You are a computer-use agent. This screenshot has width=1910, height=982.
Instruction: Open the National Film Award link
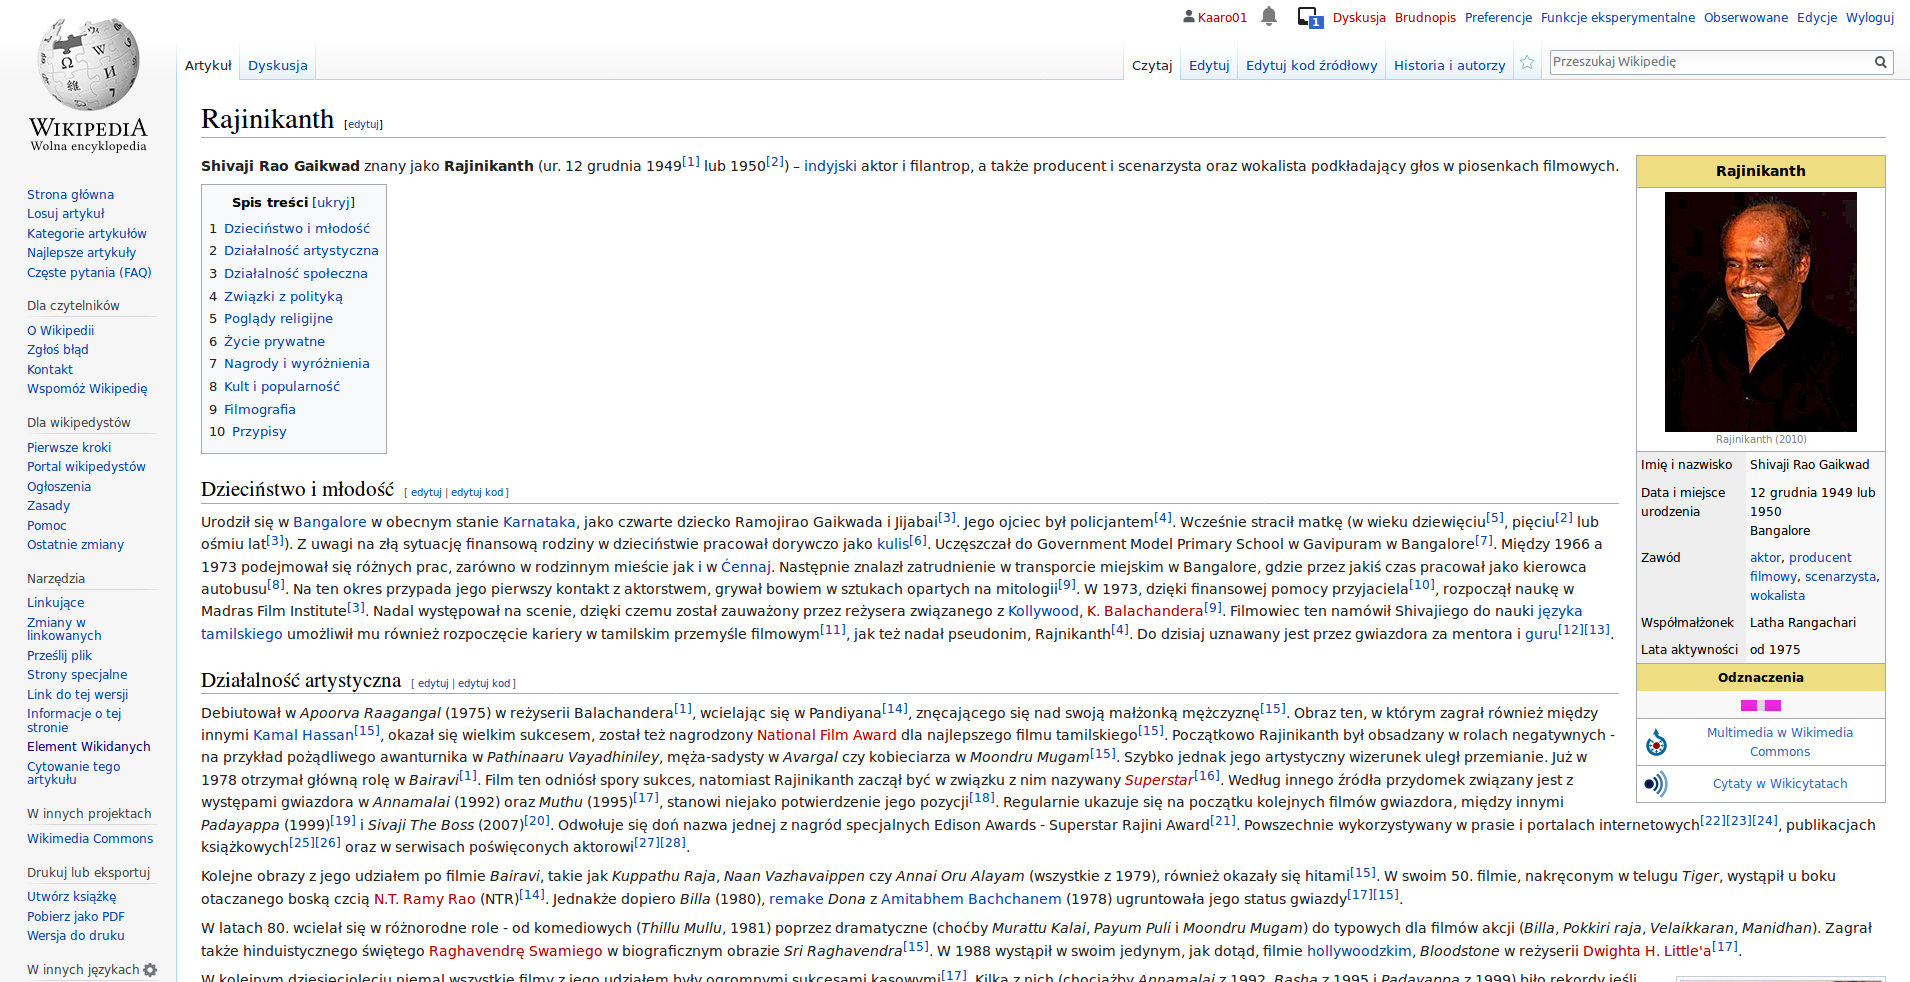(x=826, y=735)
